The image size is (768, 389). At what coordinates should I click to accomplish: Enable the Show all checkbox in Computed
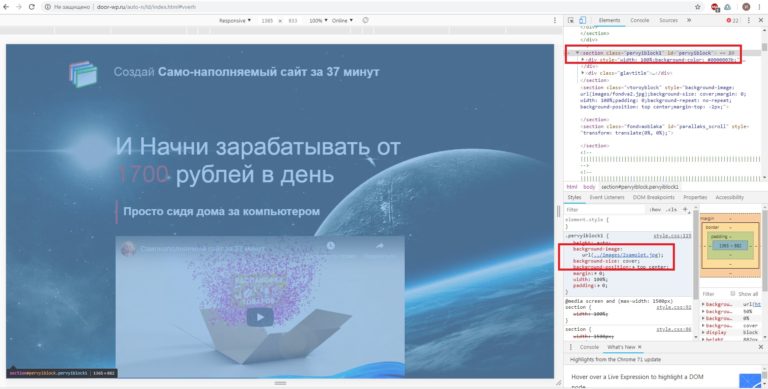coord(733,293)
